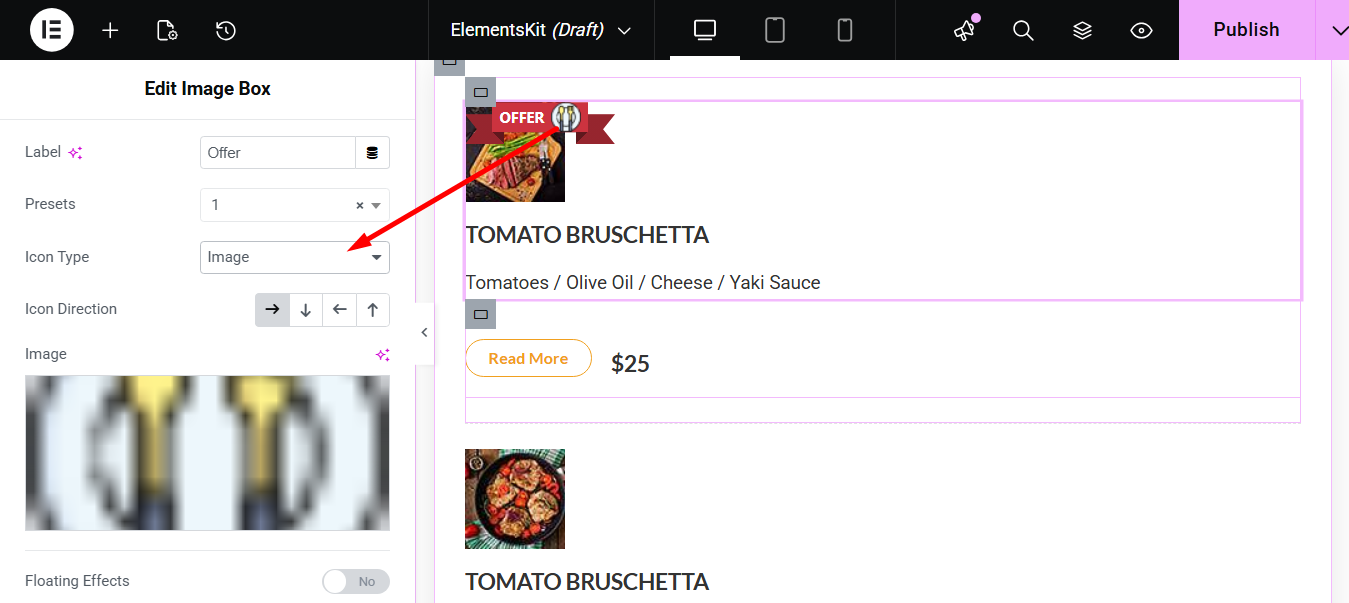Set icon direction to down arrow
1349x603 pixels.
306,310
